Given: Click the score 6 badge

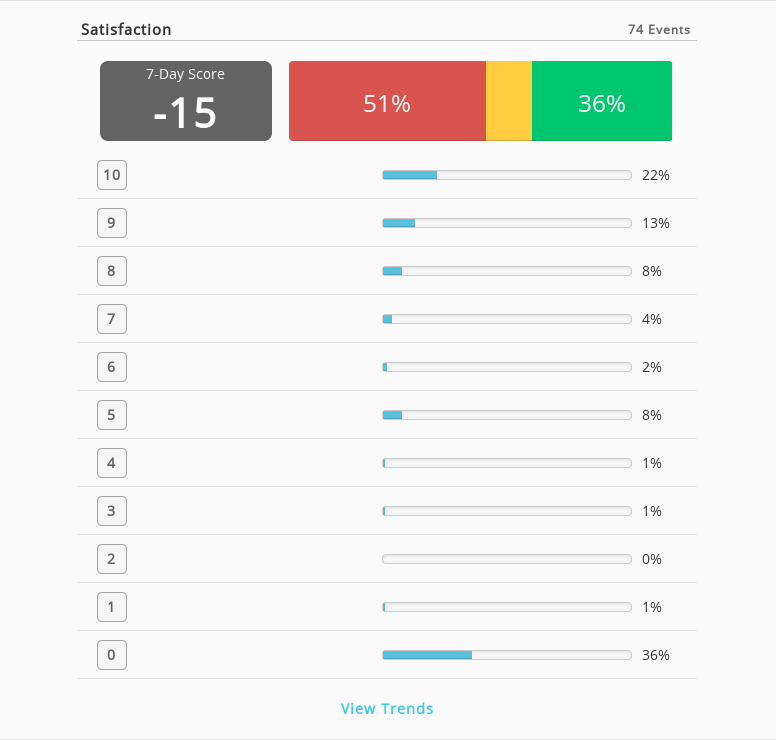Looking at the screenshot, I should coord(112,367).
